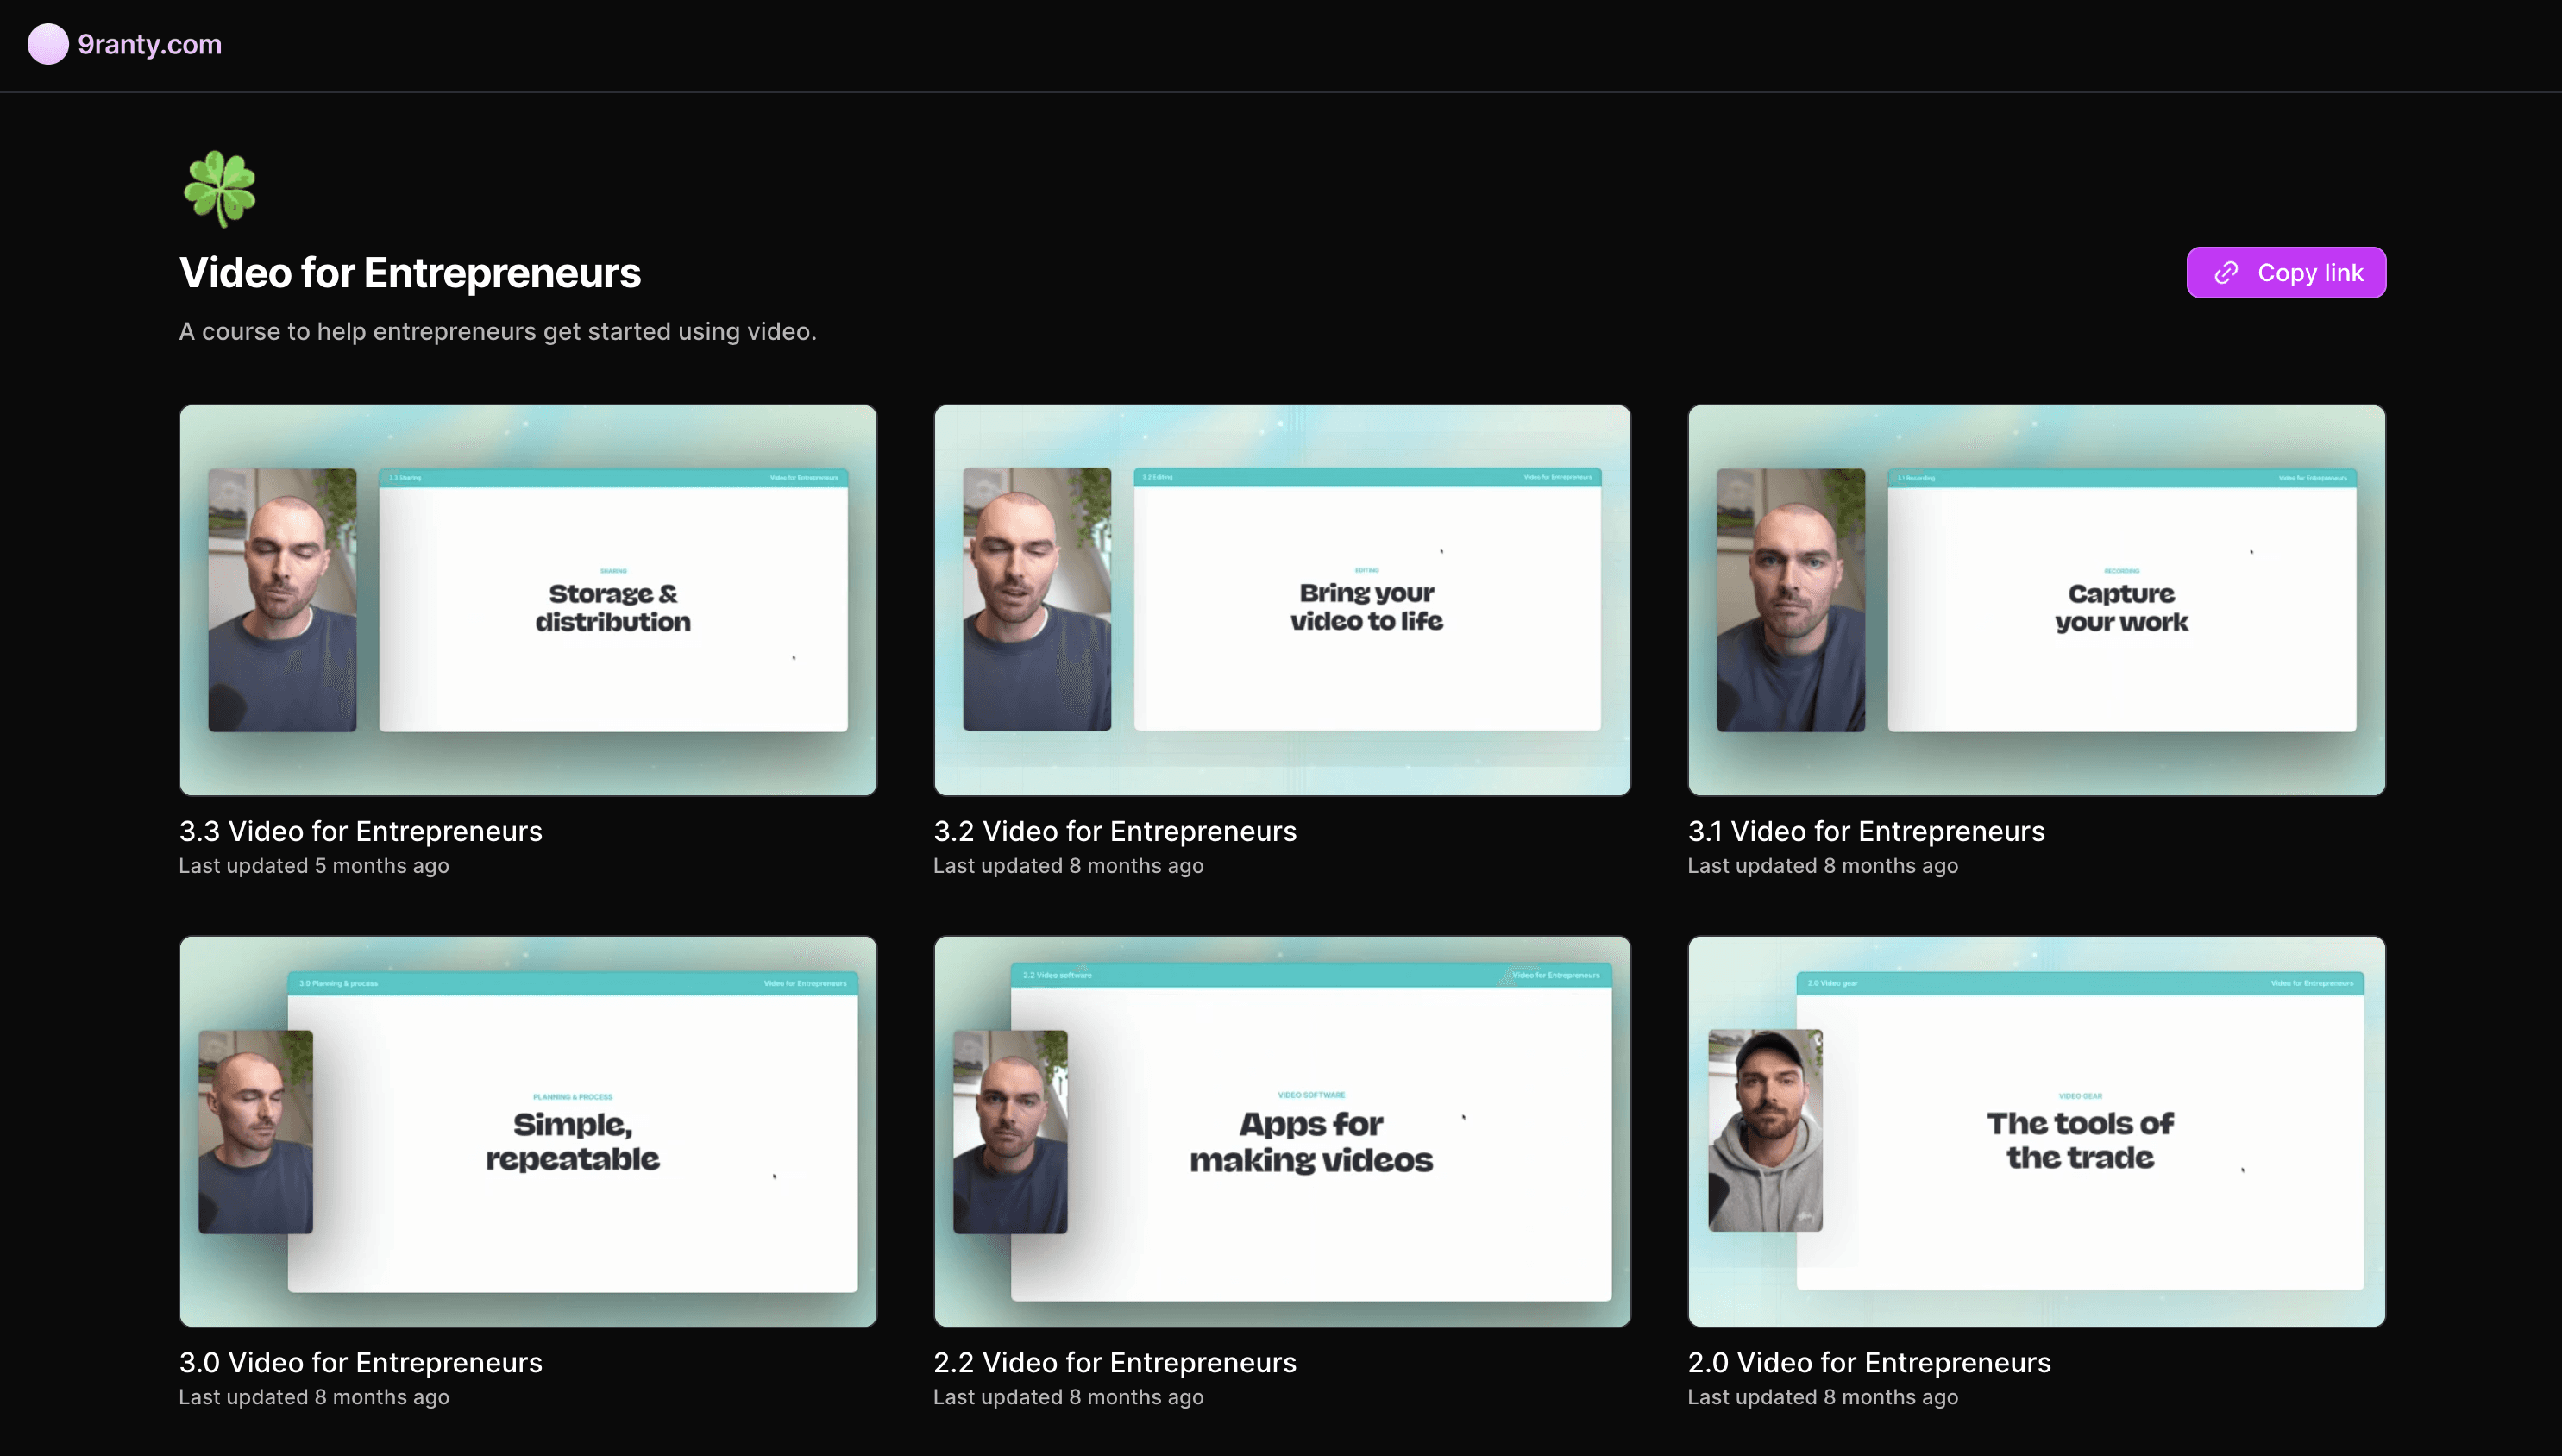Select the Video for Entrepreneurs page title
2562x1456 pixels.
[x=410, y=272]
